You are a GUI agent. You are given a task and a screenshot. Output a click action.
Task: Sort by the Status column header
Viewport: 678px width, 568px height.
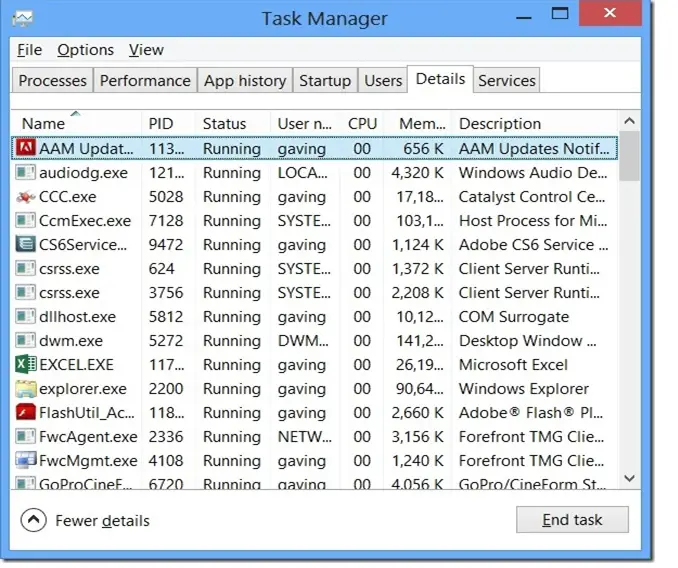[x=233, y=124]
